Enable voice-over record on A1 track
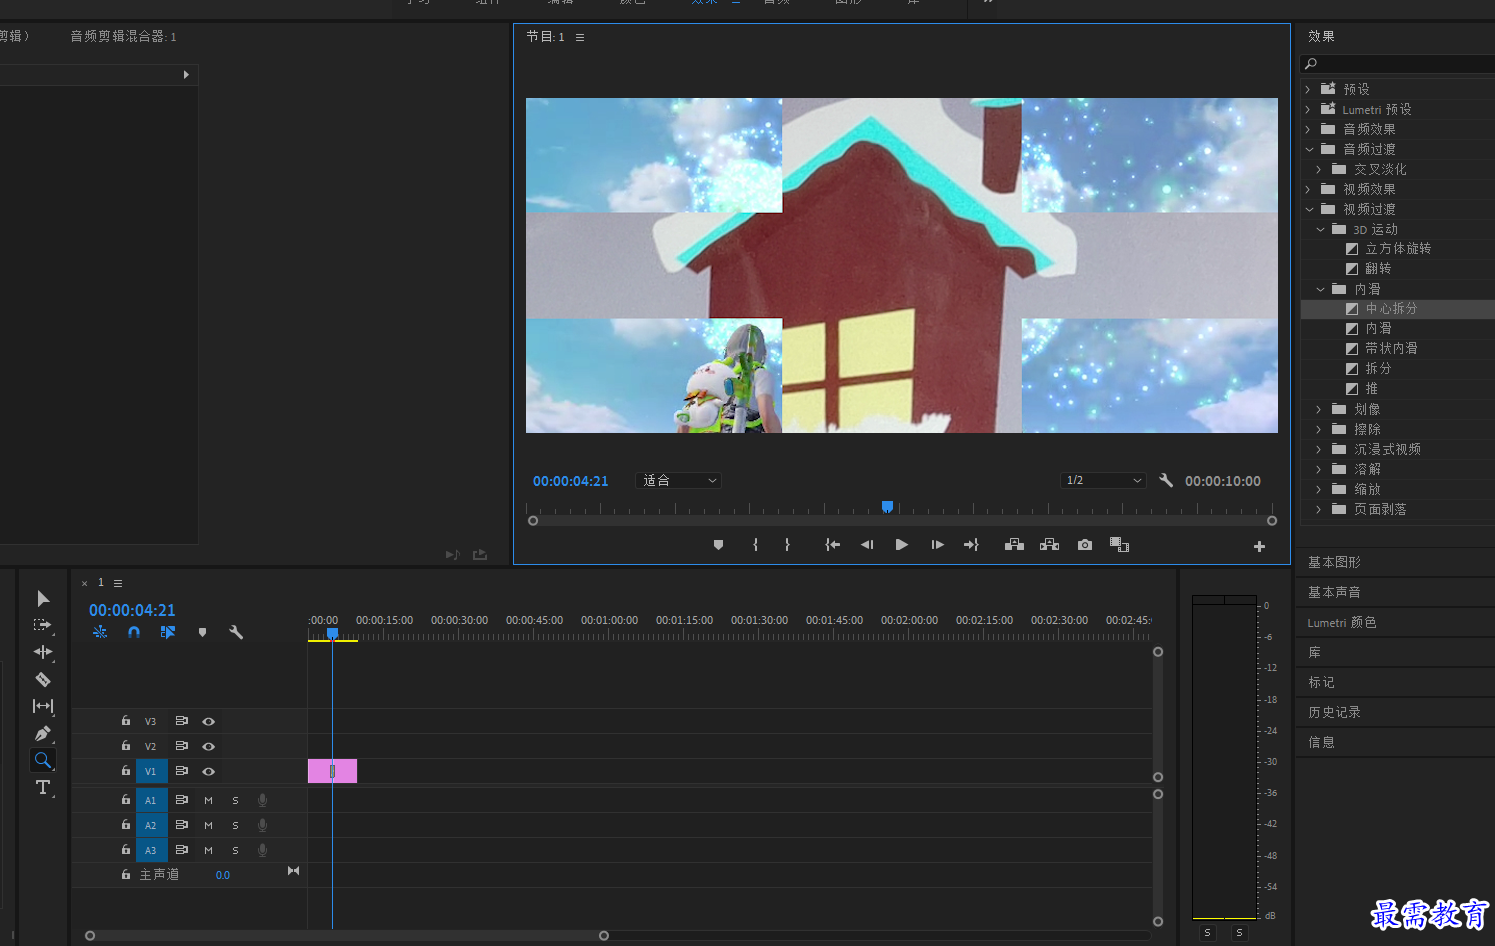Screen dimensions: 1495x946 coord(262,800)
